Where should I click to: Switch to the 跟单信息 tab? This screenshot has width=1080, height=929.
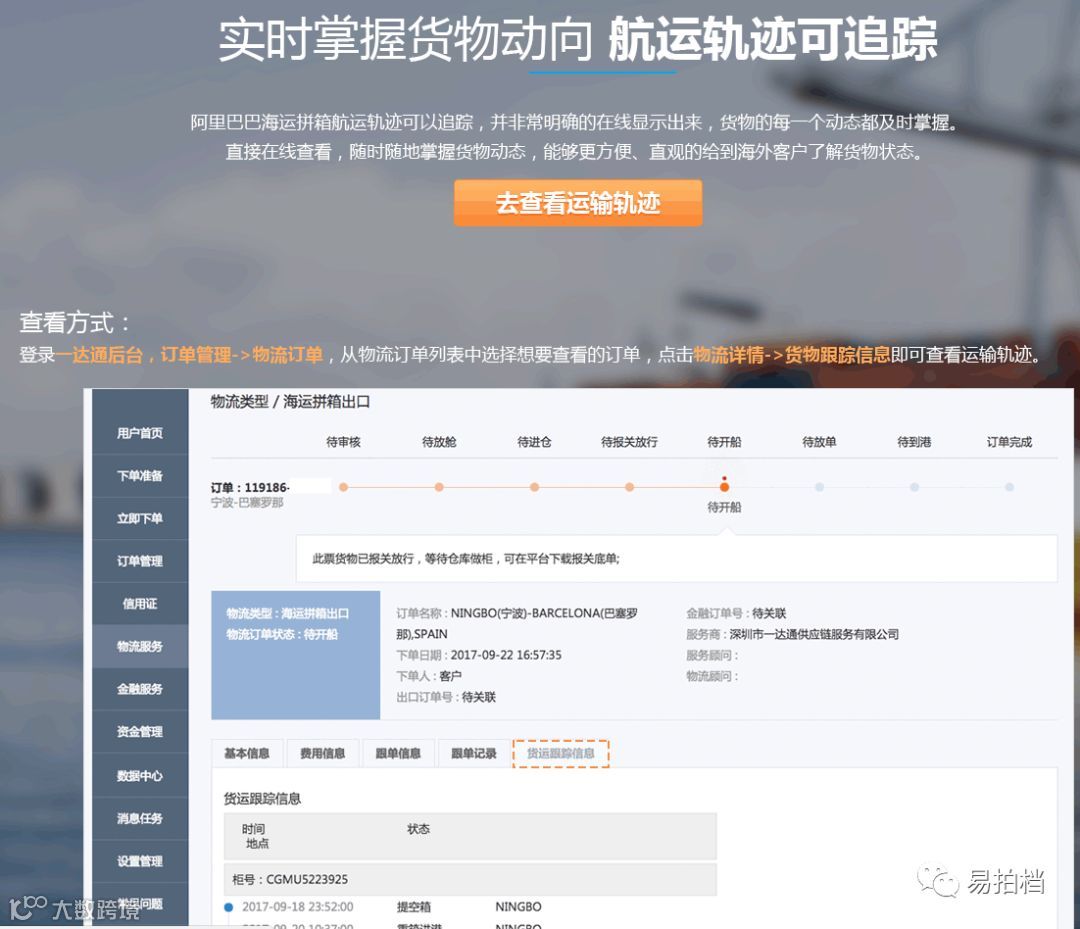(x=398, y=753)
